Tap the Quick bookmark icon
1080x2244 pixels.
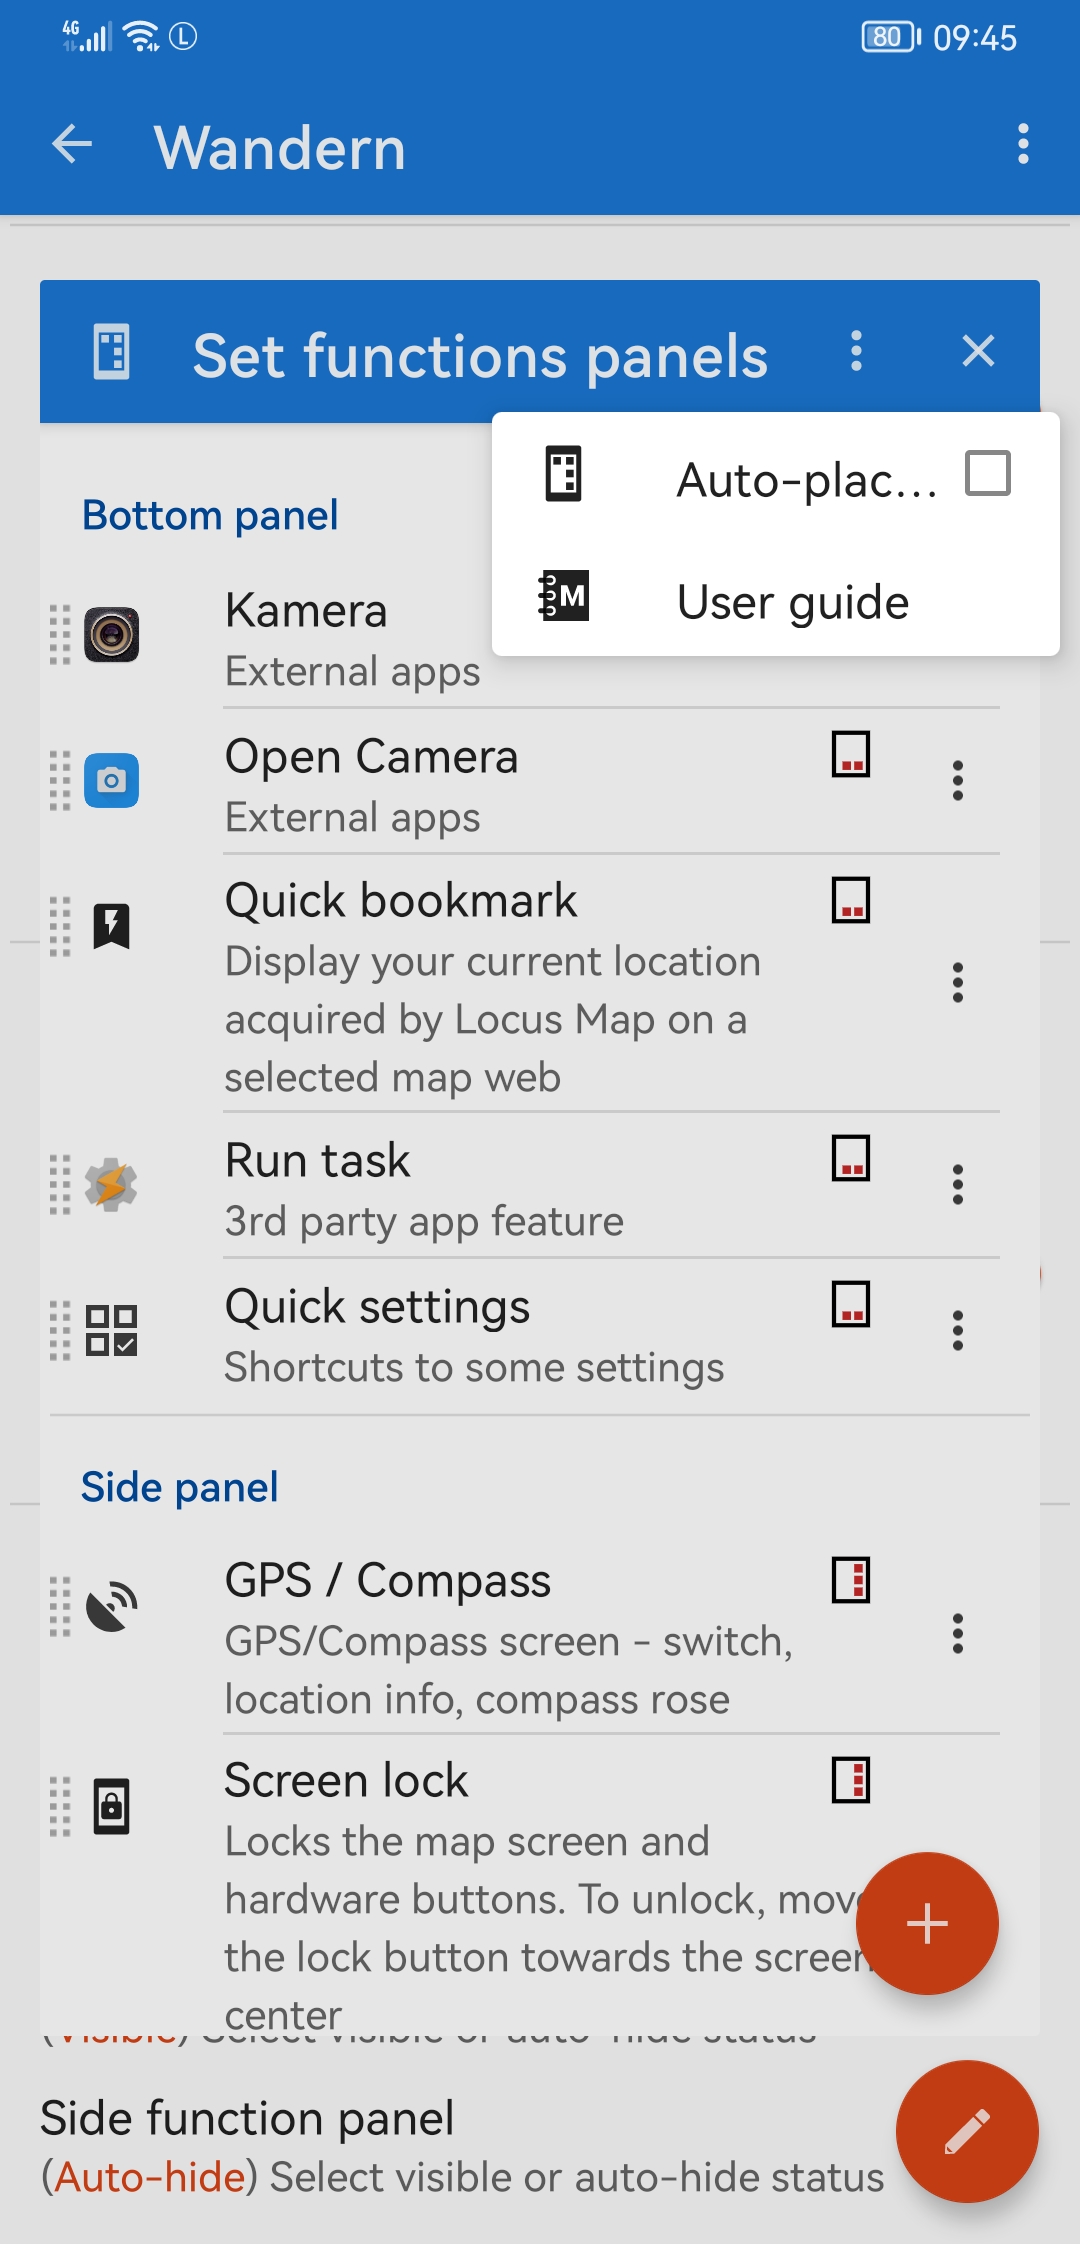coord(111,926)
